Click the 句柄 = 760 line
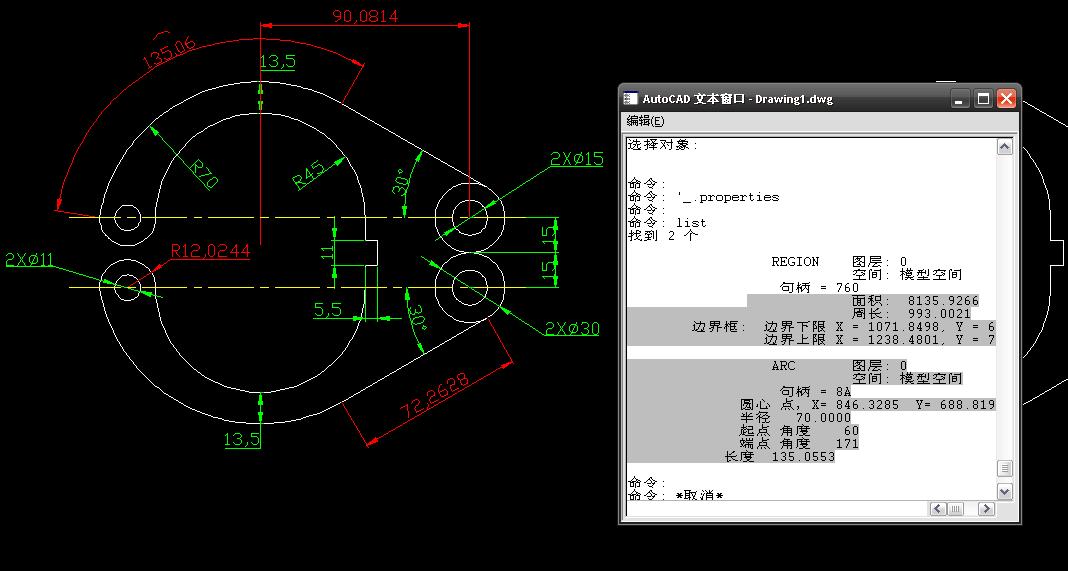Image resolution: width=1068 pixels, height=571 pixels. point(819,288)
